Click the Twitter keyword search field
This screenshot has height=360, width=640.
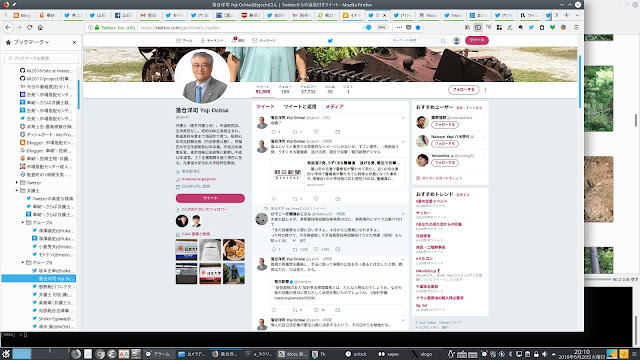[418, 40]
